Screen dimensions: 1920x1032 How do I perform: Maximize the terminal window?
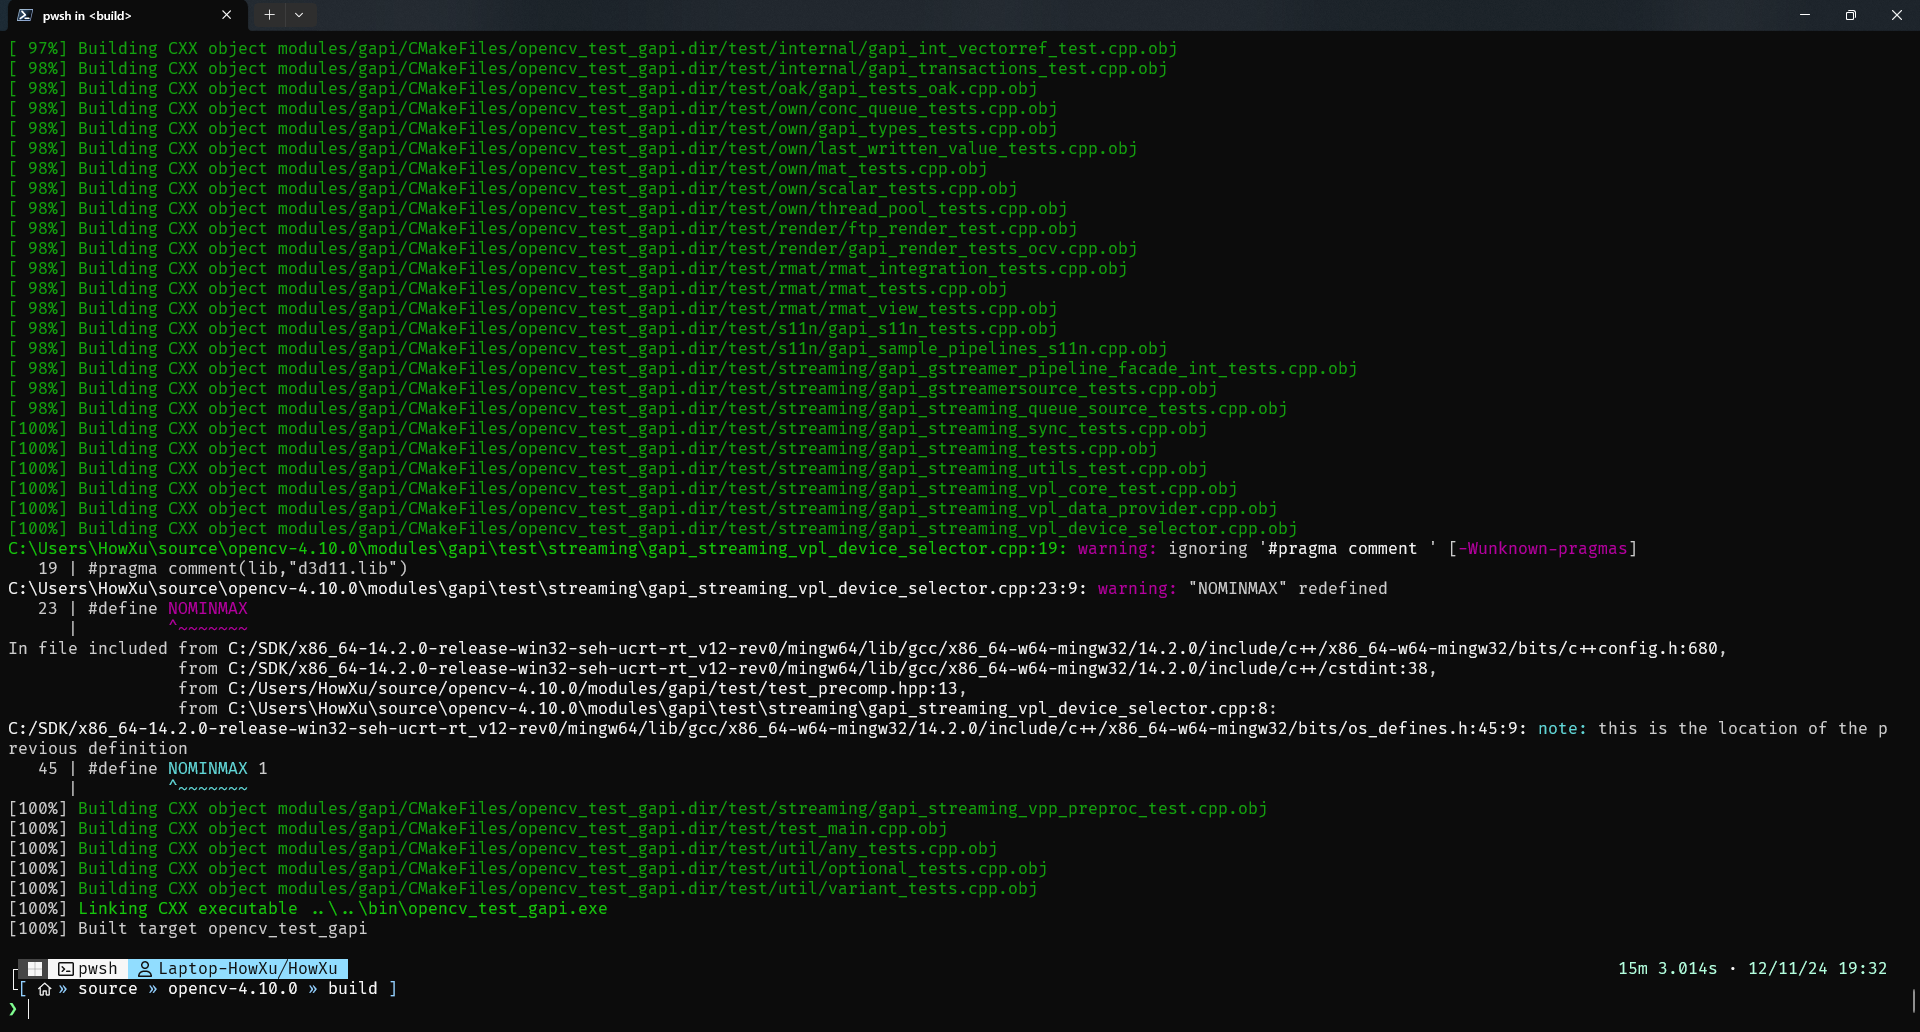click(x=1851, y=15)
